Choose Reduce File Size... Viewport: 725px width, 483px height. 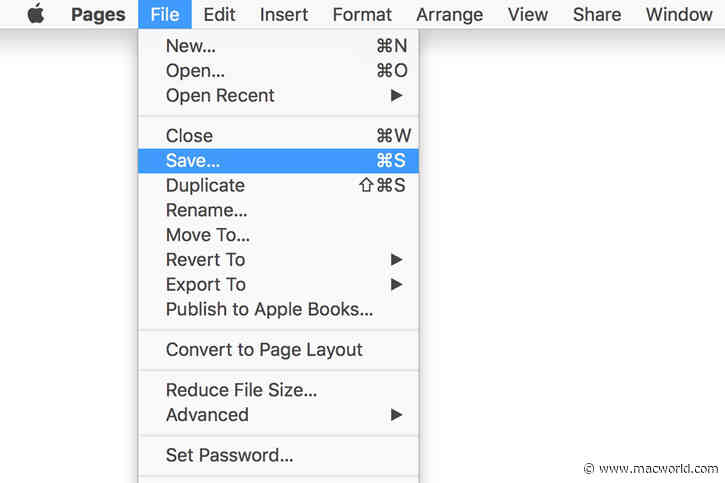(x=278, y=390)
